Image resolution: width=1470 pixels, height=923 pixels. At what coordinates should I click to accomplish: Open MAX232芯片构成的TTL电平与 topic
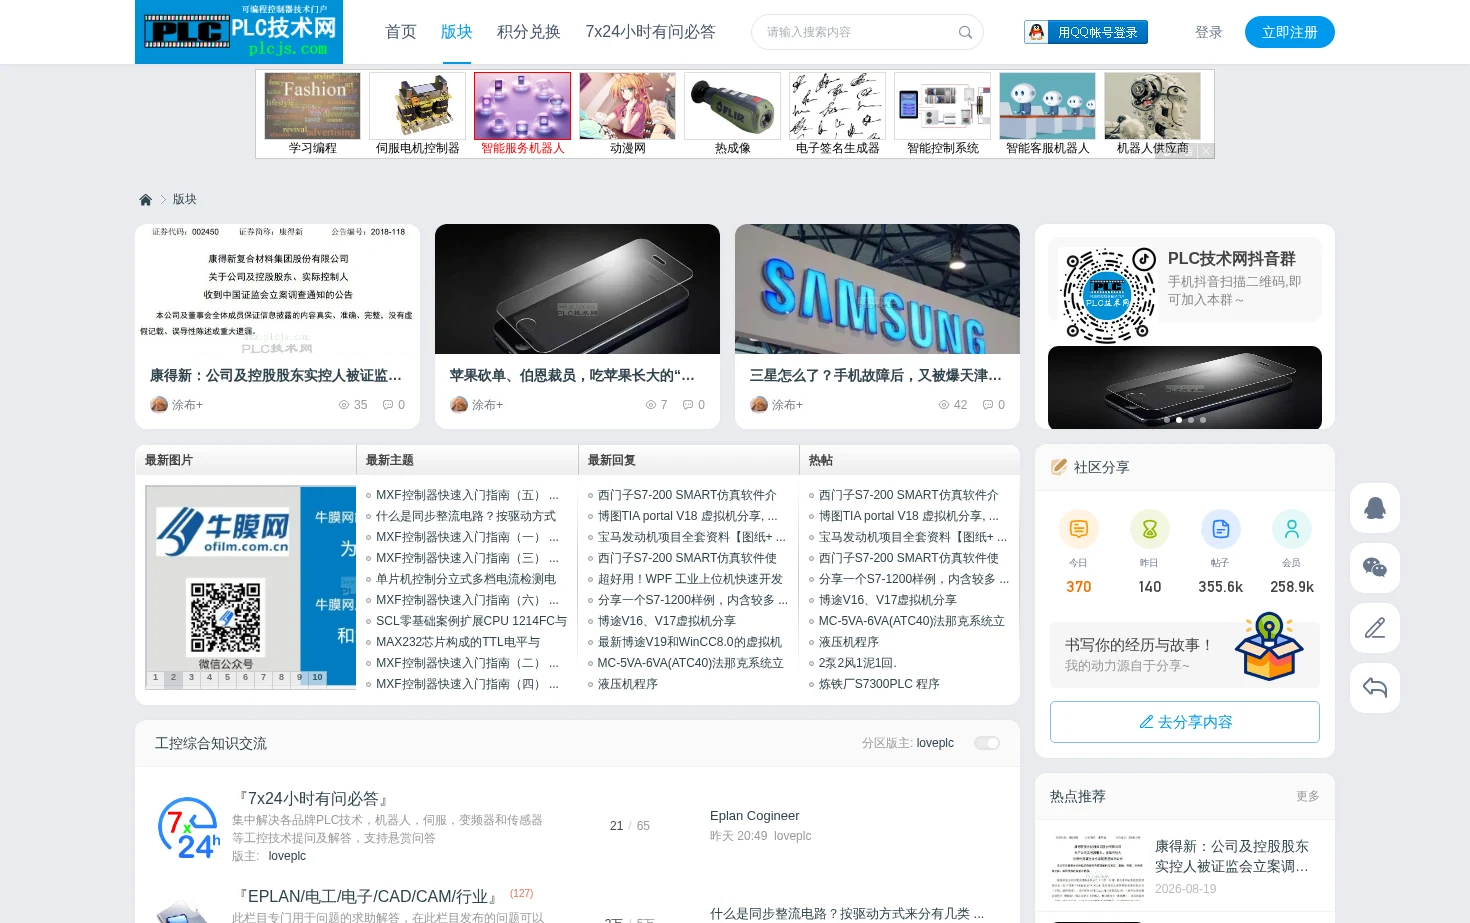pyautogui.click(x=458, y=642)
